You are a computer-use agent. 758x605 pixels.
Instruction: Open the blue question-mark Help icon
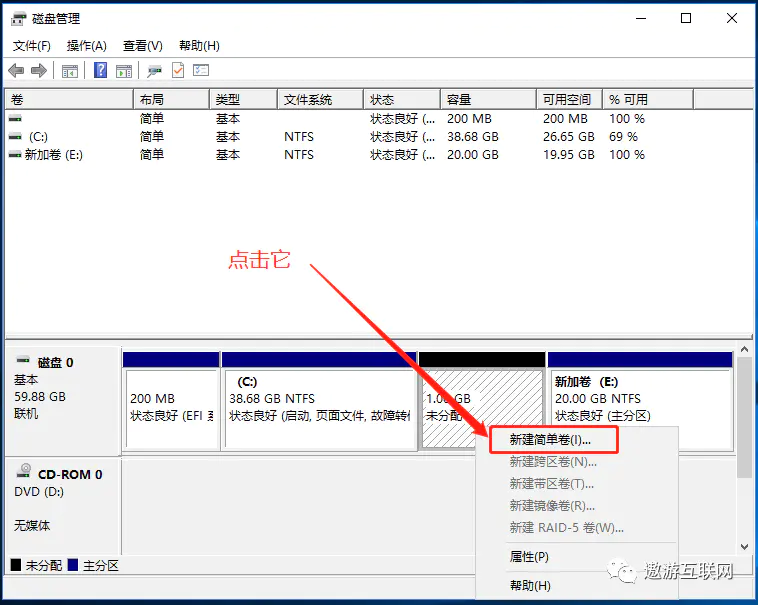click(x=100, y=71)
